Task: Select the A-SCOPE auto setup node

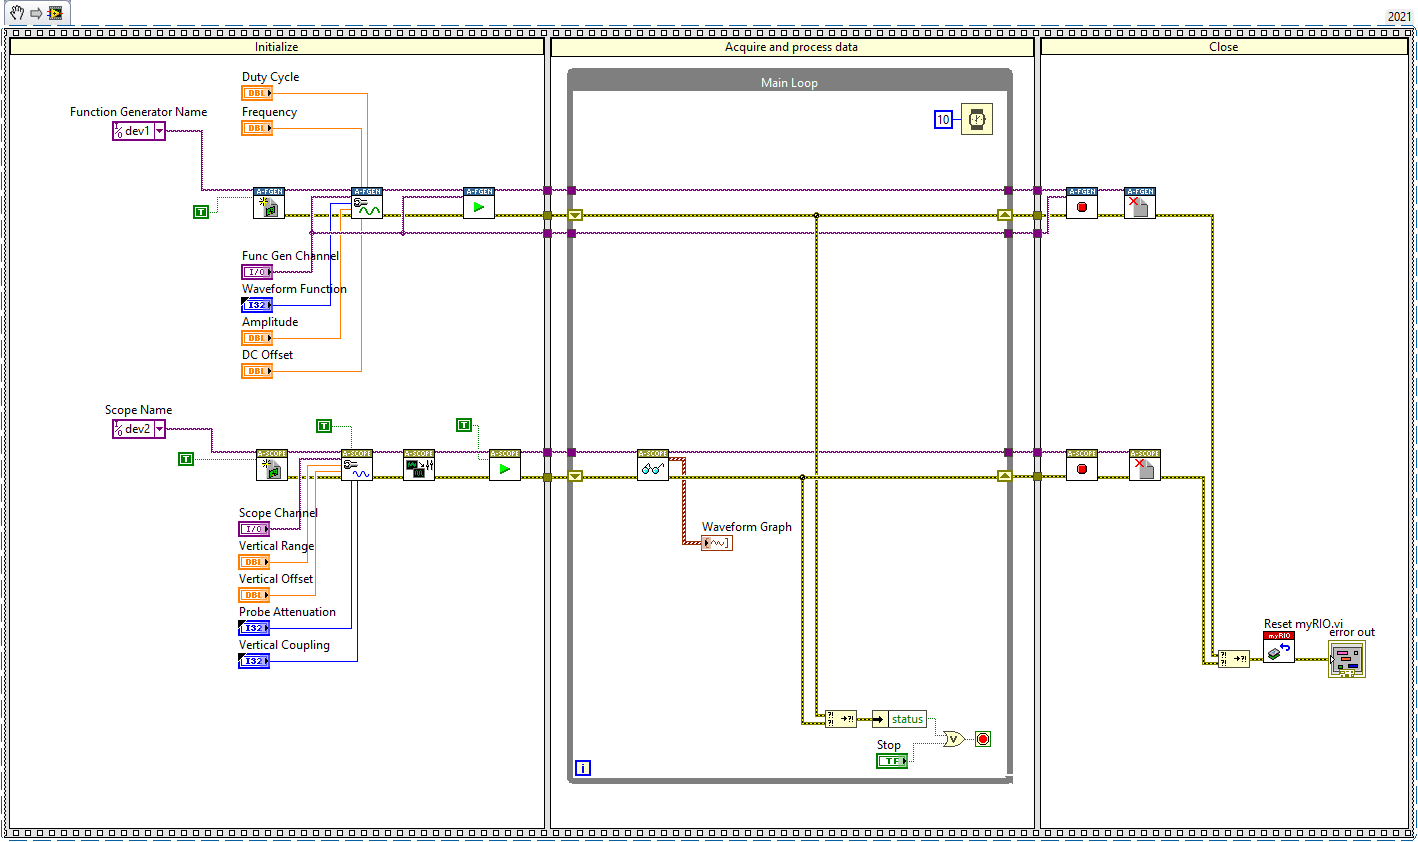Action: click(419, 465)
